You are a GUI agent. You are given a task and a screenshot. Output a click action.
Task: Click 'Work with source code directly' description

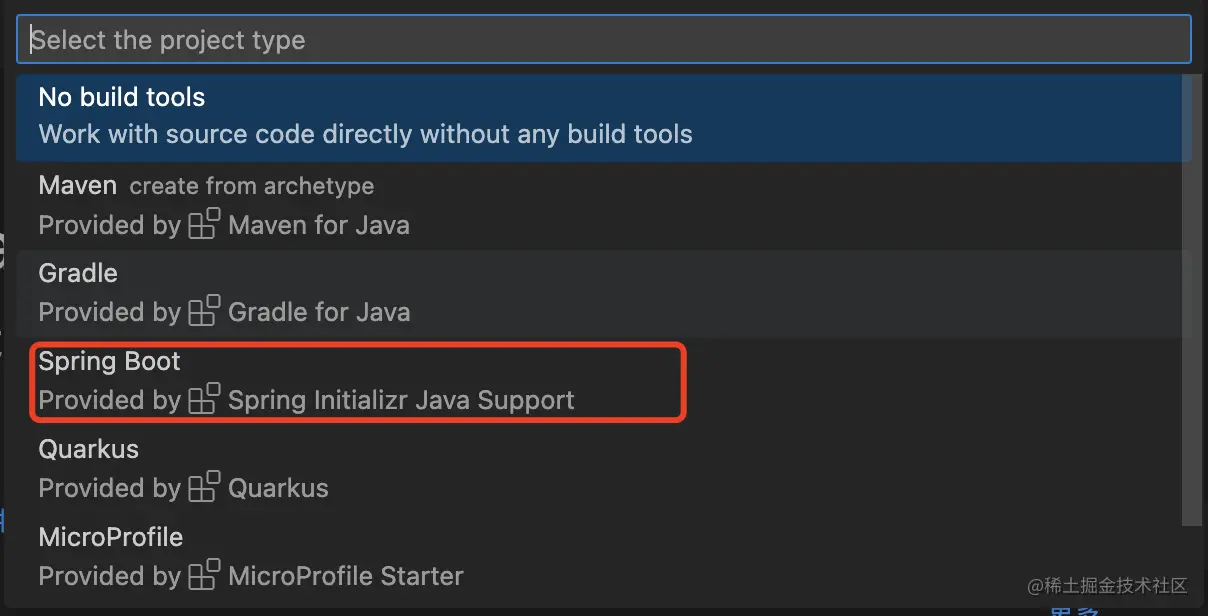[x=365, y=134]
